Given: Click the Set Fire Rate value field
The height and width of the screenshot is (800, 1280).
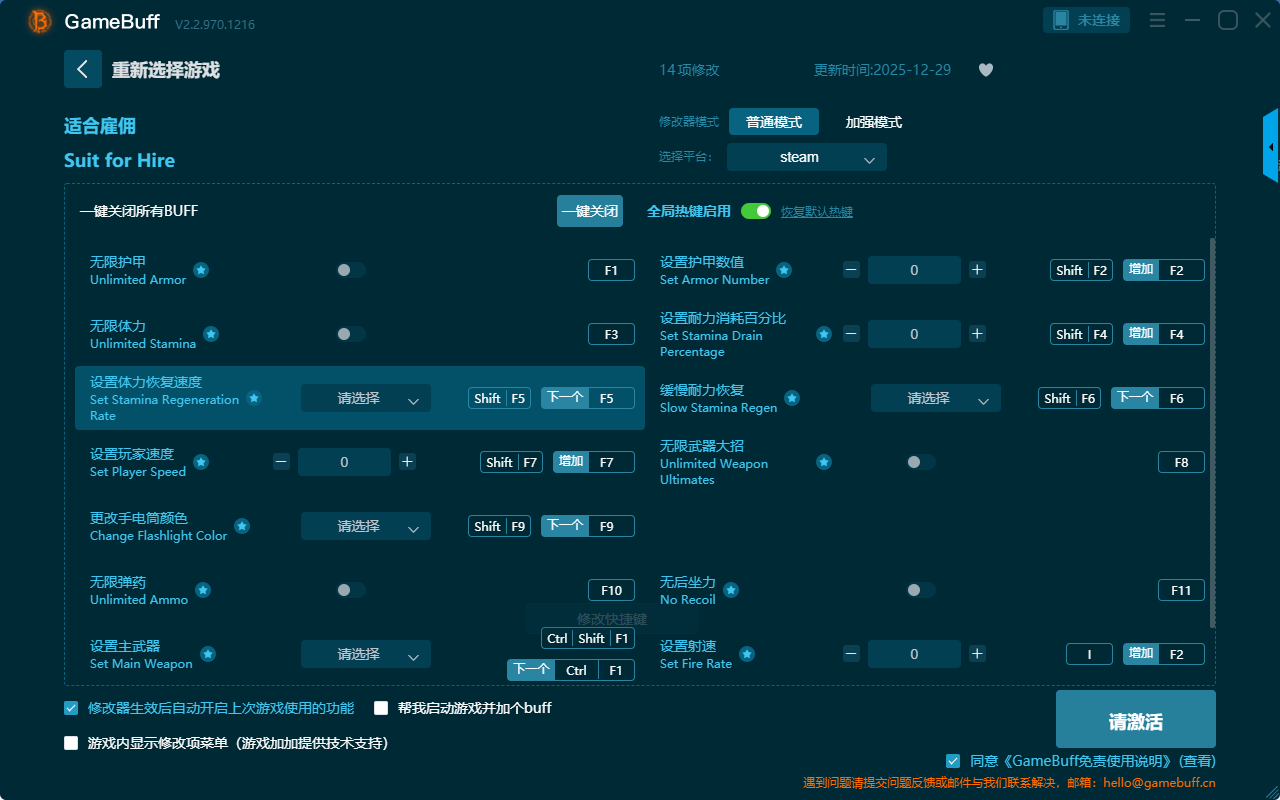Looking at the screenshot, I should coord(914,654).
